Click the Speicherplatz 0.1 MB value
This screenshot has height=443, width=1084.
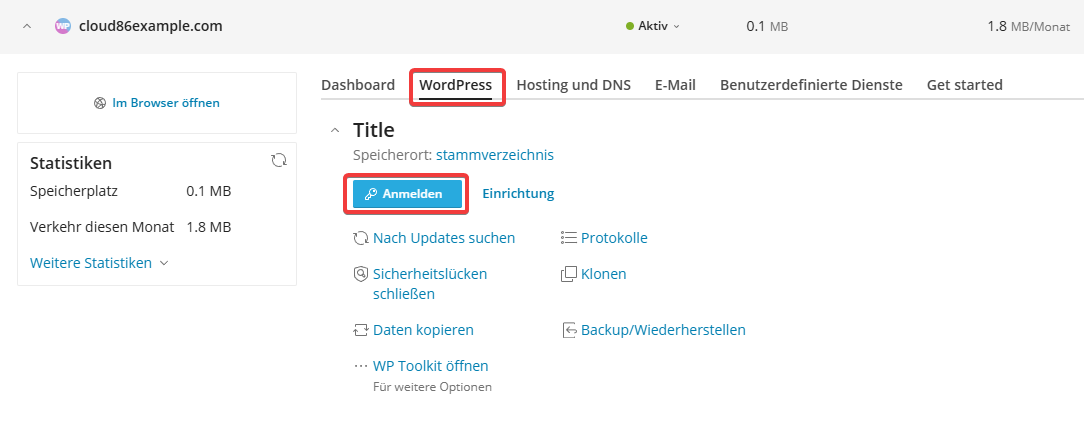coord(209,191)
